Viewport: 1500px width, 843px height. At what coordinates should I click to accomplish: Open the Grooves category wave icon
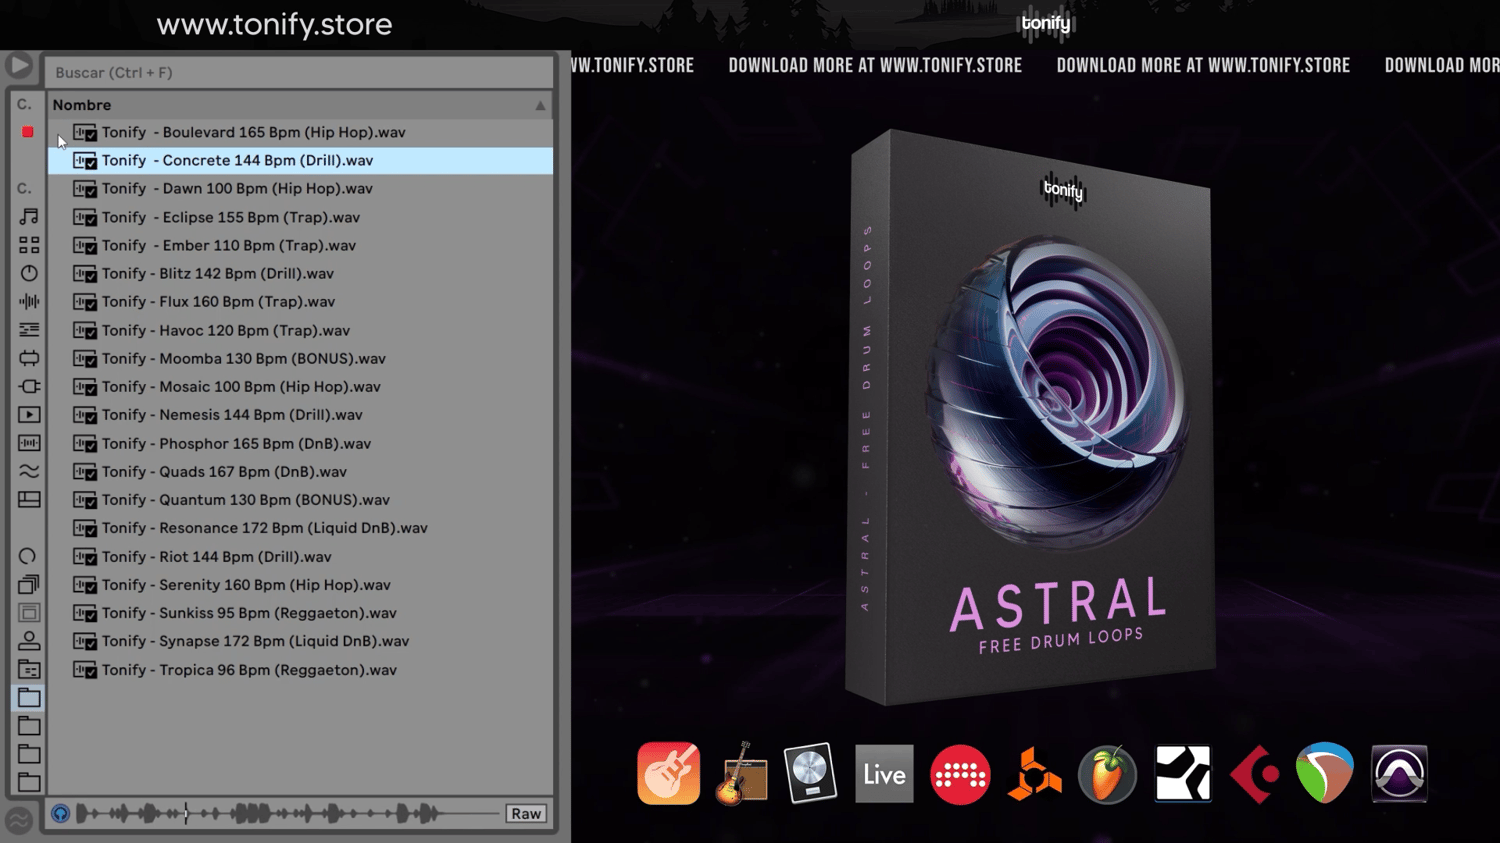29,471
